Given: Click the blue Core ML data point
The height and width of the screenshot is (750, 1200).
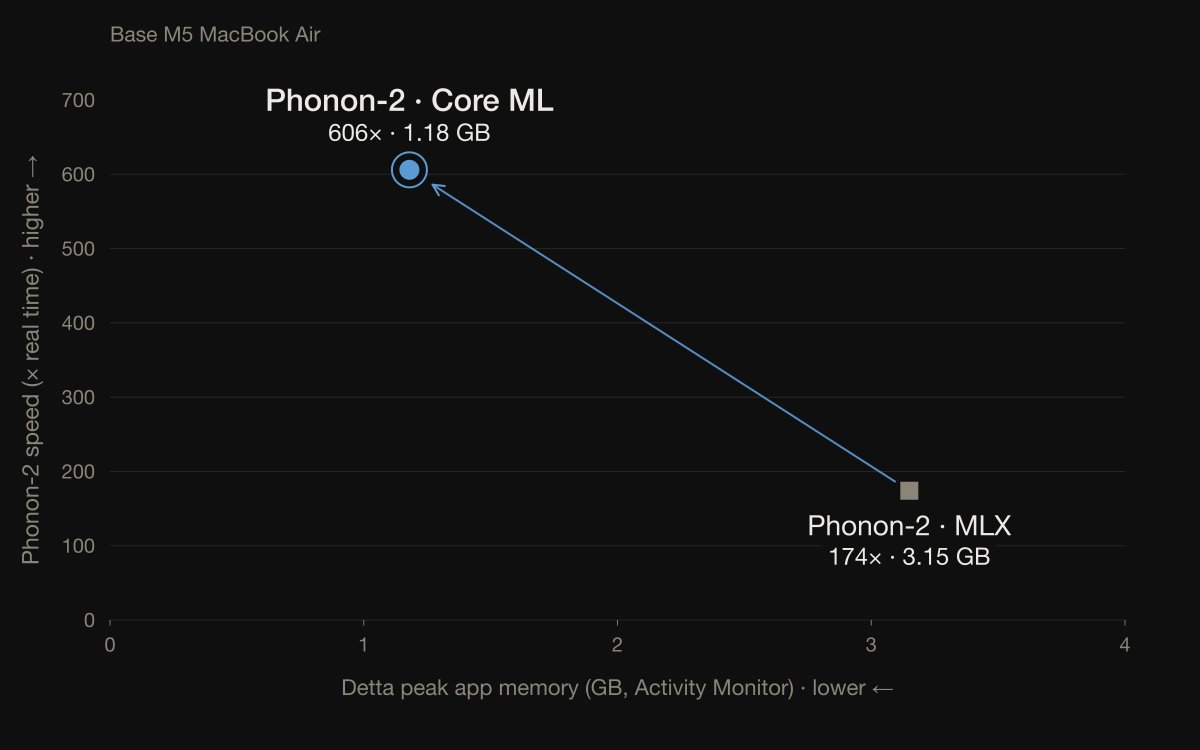Looking at the screenshot, I should (409, 170).
